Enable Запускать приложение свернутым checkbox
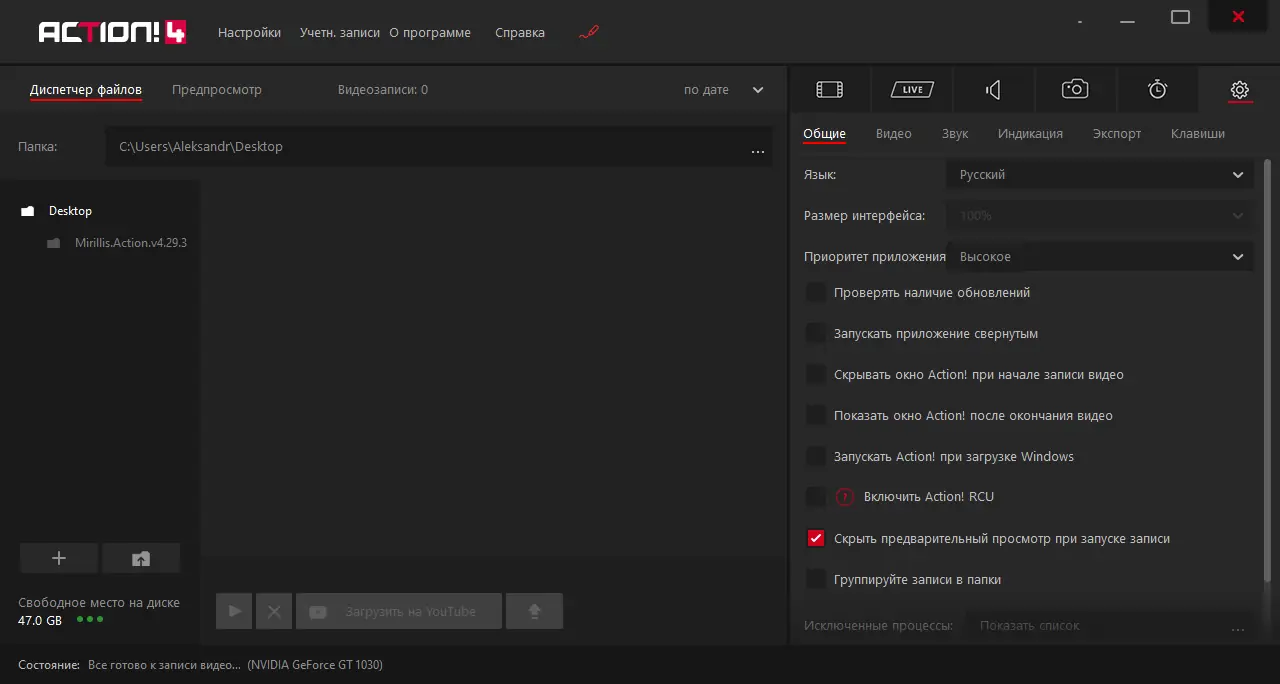1280x684 pixels. click(816, 334)
